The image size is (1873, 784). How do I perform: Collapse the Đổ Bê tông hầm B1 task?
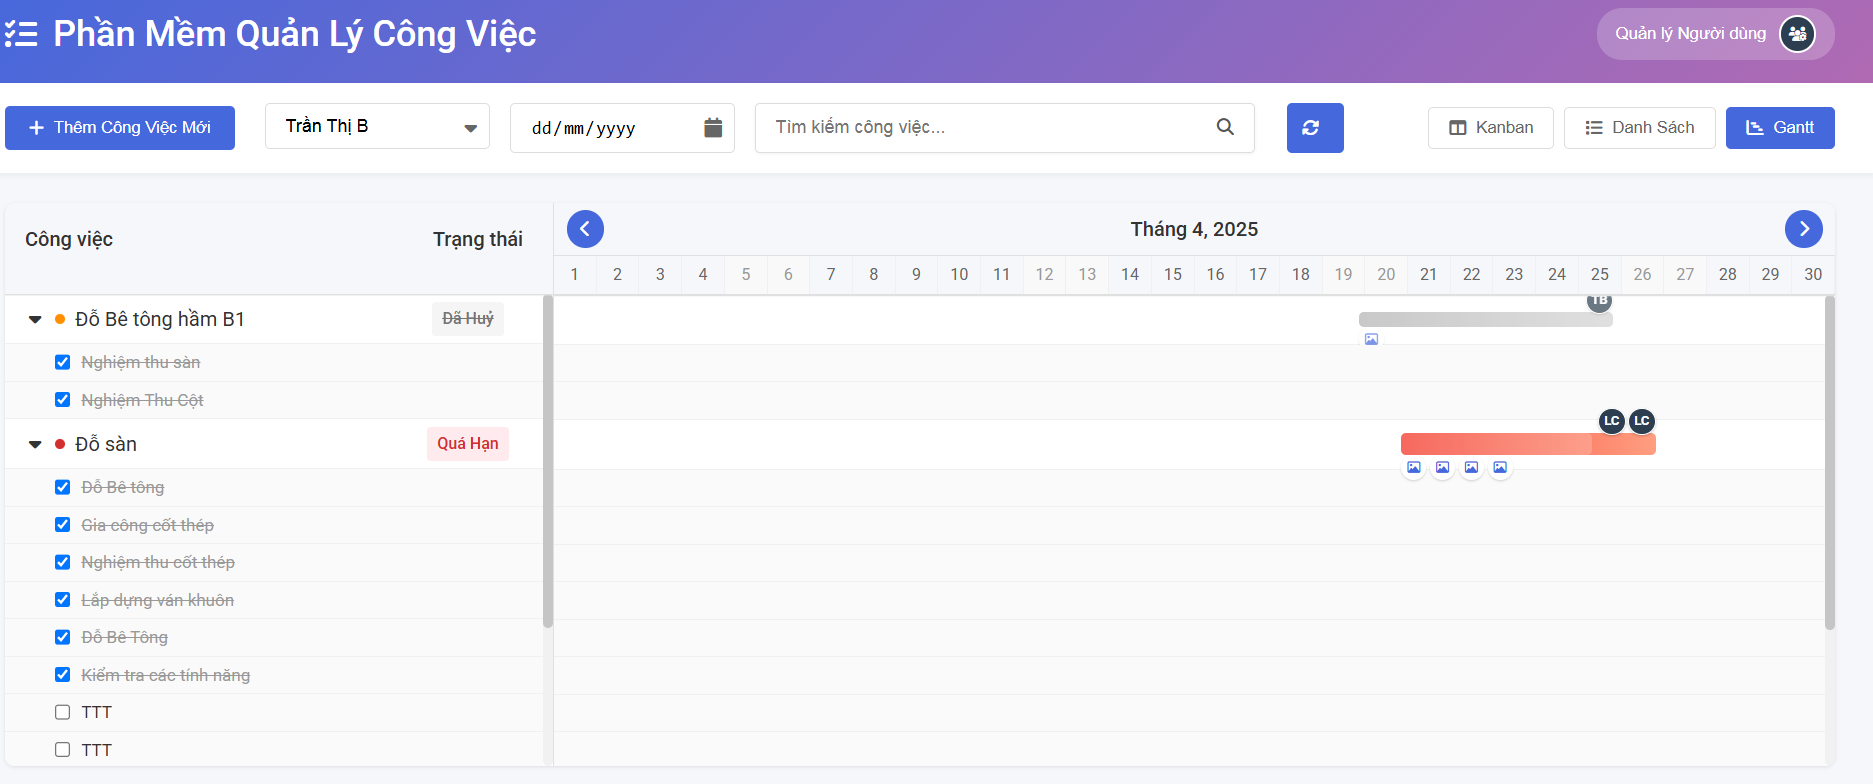point(35,320)
